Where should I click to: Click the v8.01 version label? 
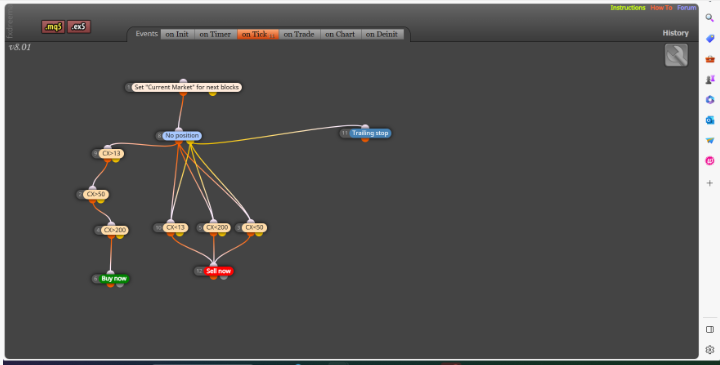pyautogui.click(x=20, y=47)
